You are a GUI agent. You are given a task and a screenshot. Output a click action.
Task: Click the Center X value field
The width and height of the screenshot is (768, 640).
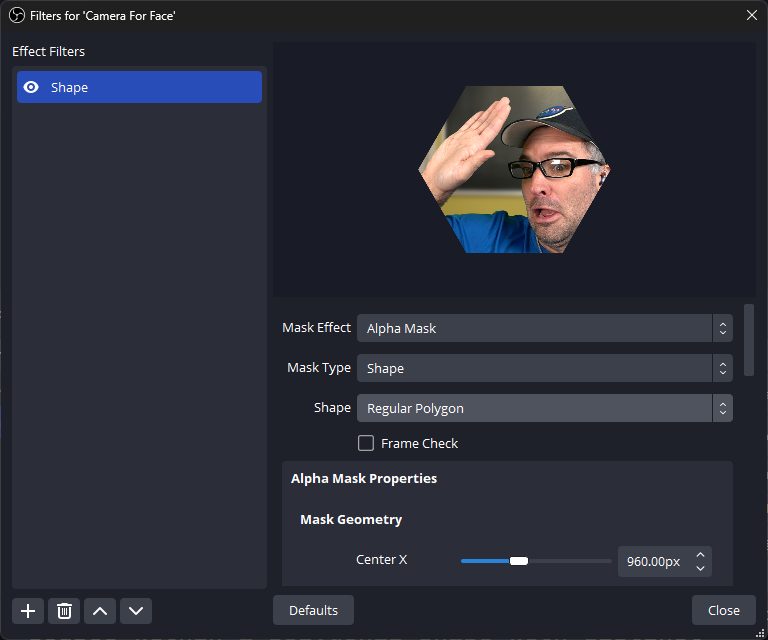[x=653, y=561]
